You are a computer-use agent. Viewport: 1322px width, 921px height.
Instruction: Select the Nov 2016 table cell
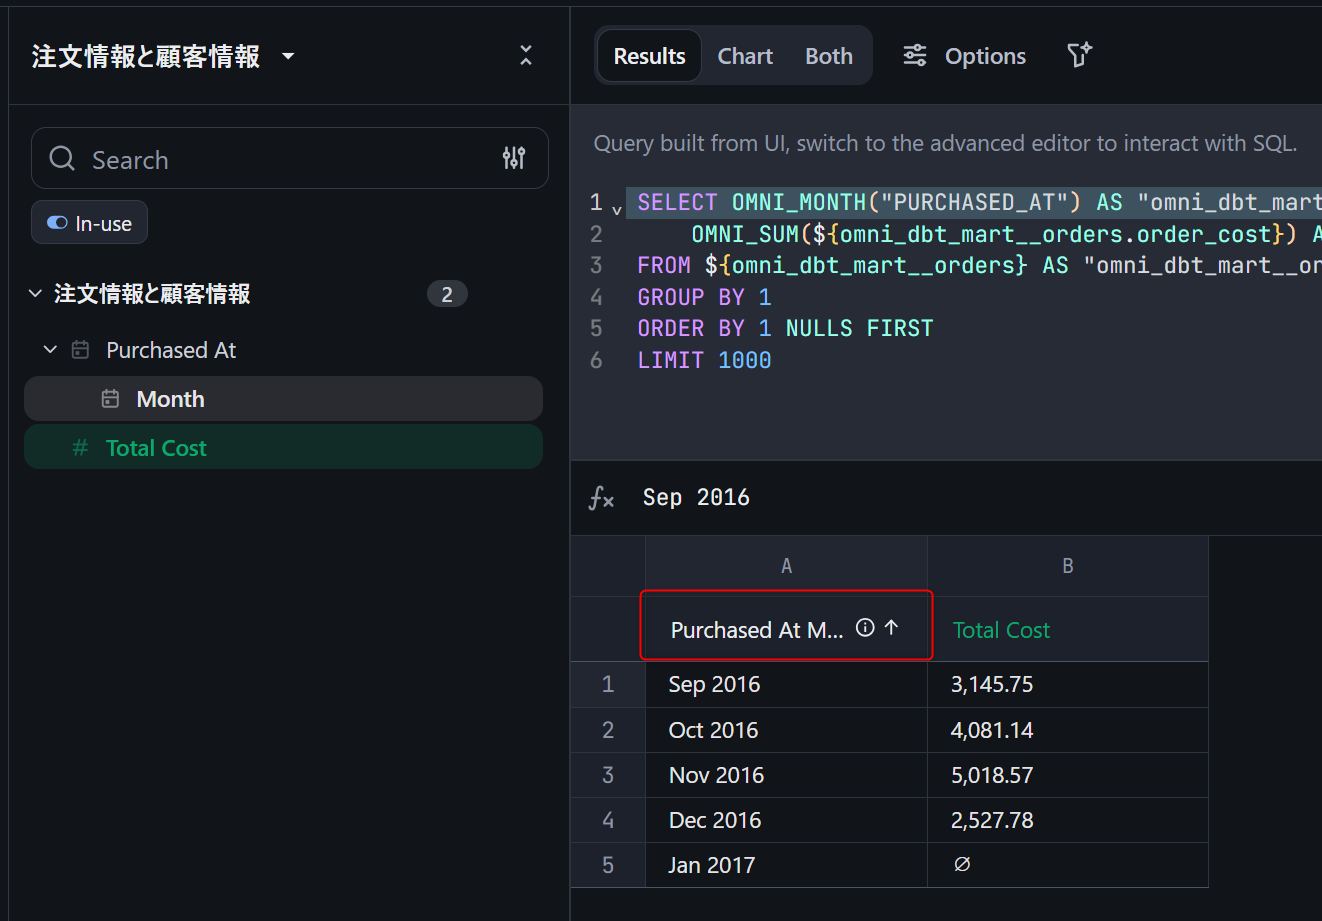[x=716, y=775]
